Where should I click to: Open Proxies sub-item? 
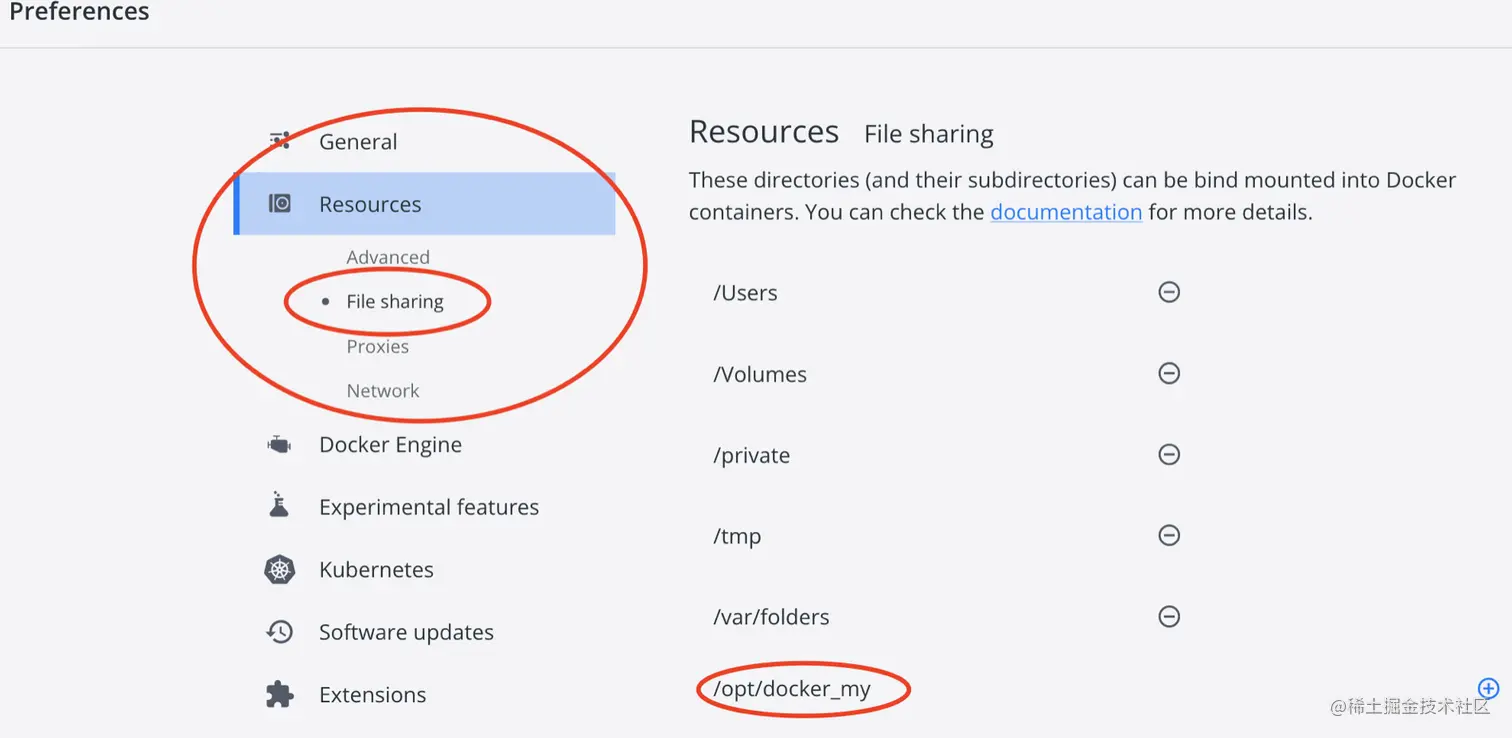tap(378, 346)
